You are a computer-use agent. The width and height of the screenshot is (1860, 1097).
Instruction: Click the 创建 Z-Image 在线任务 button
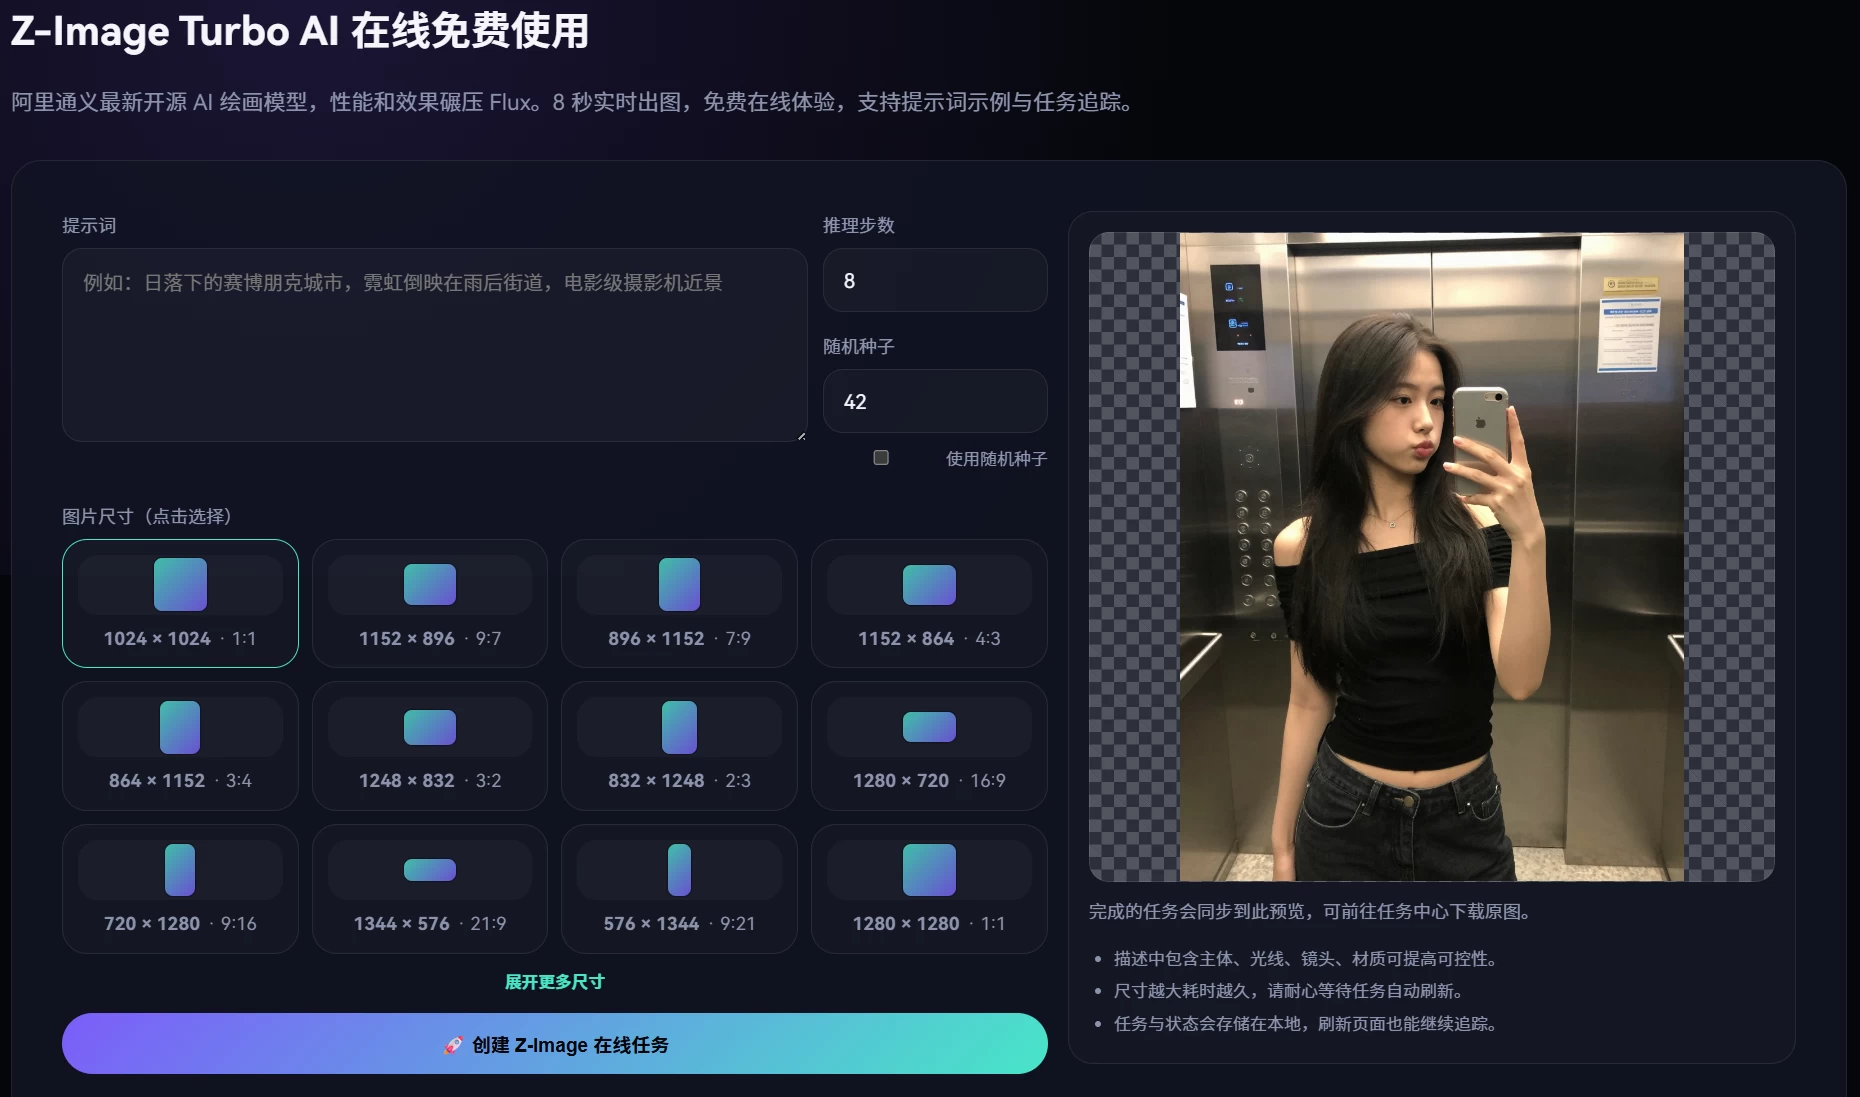[554, 1043]
